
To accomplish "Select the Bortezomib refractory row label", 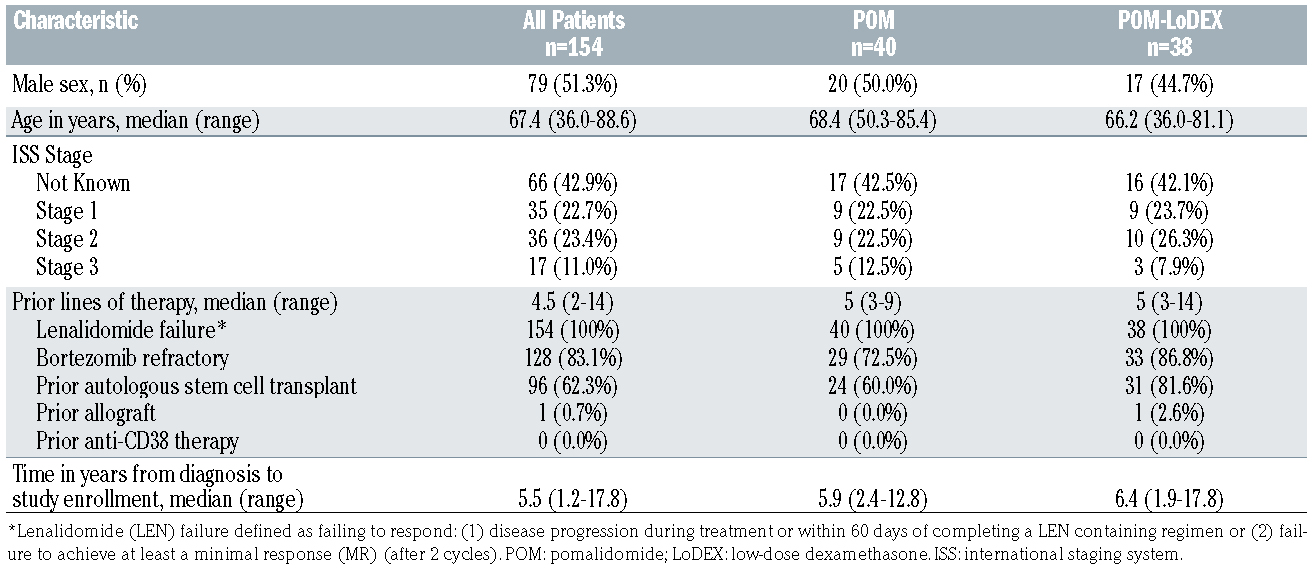I will click(x=132, y=357).
